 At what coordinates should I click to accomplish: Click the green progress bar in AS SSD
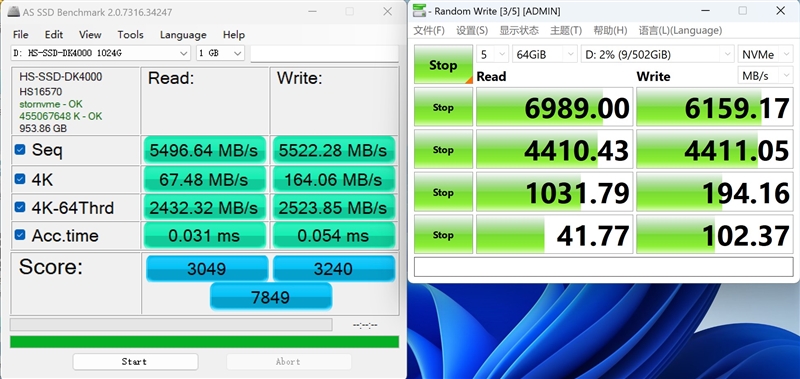pyautogui.click(x=204, y=342)
